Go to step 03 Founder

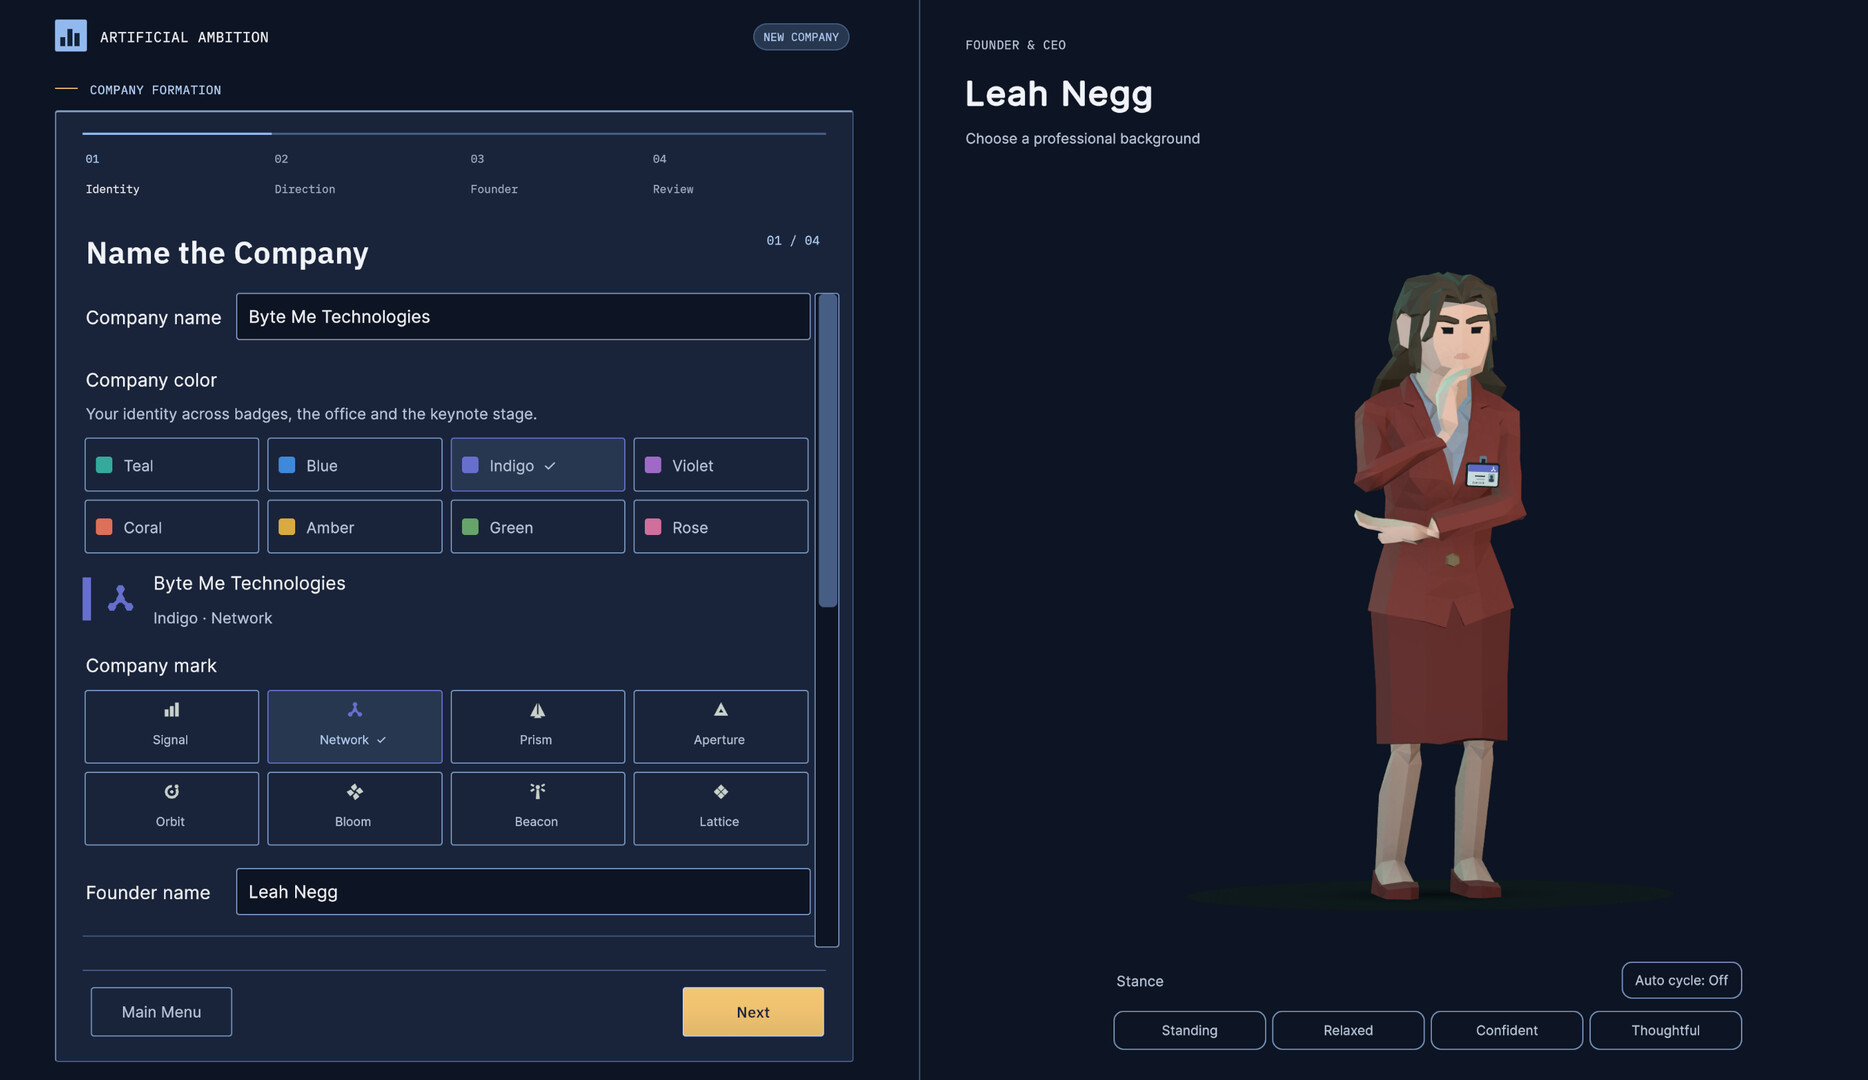click(x=494, y=174)
